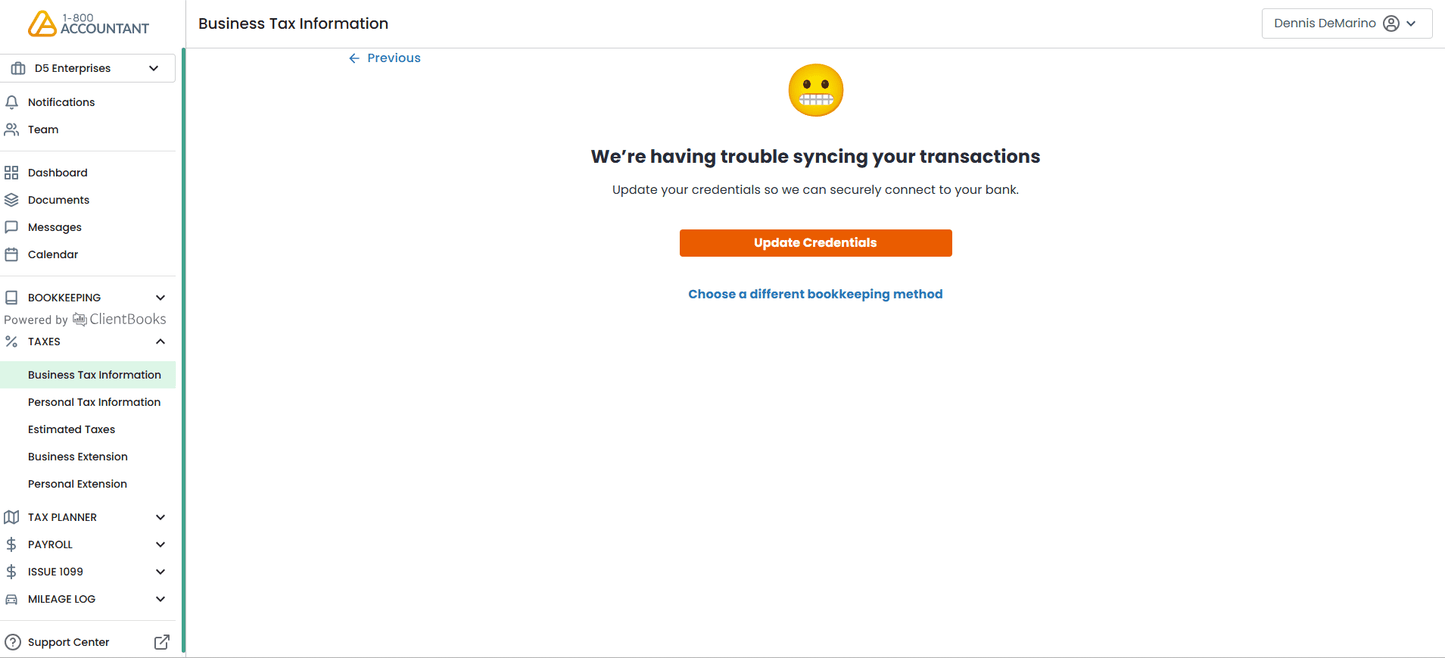Expand the Tax Planner section

click(x=160, y=517)
